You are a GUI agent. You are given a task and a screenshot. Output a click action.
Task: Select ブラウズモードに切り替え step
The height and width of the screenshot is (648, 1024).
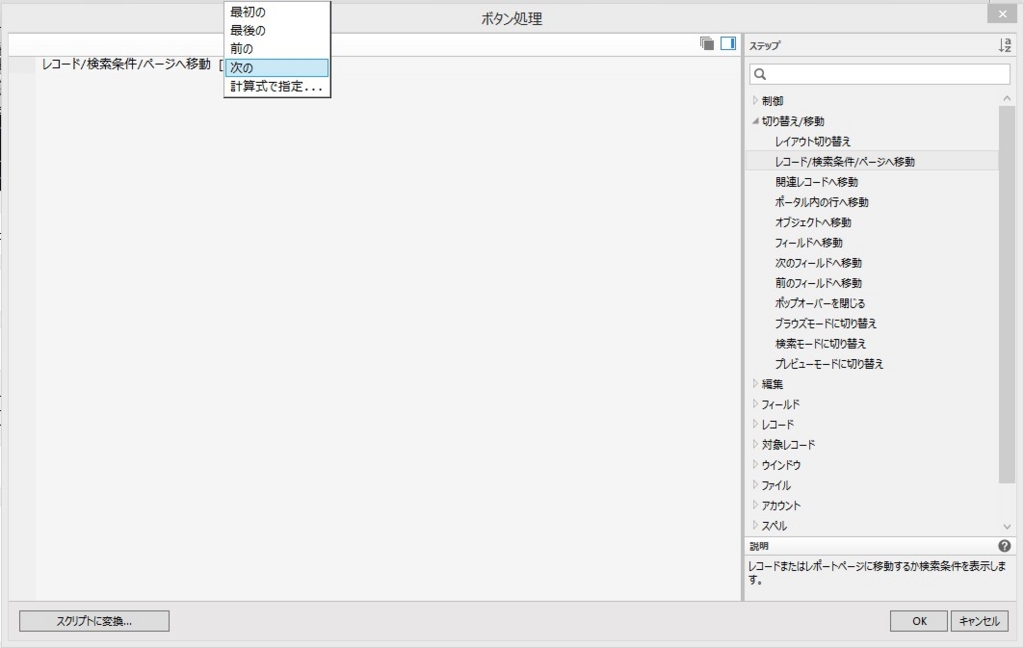(x=825, y=323)
